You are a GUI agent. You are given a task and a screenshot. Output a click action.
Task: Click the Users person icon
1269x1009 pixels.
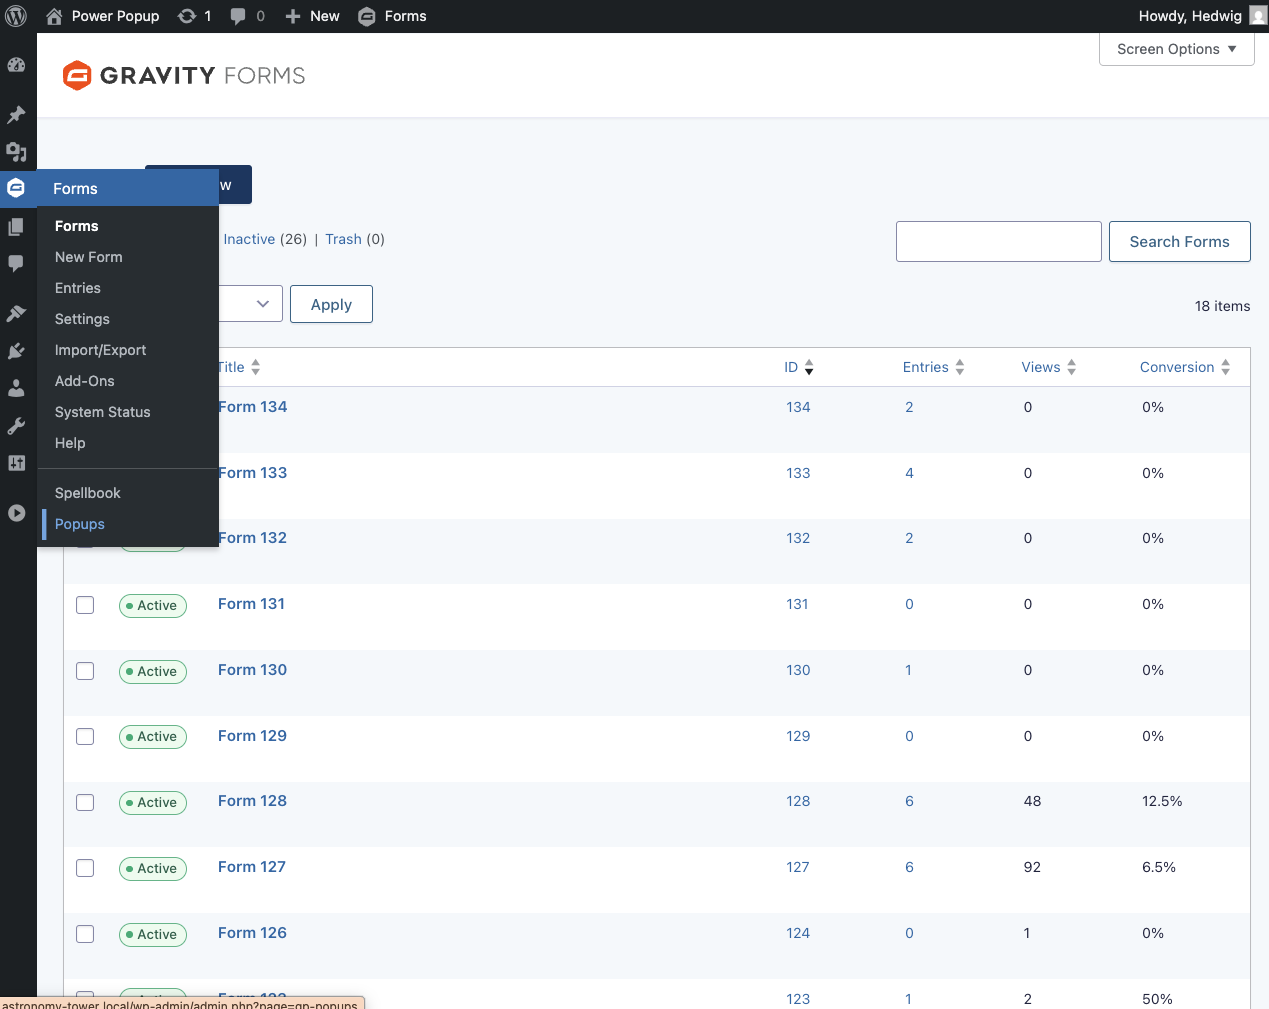[x=16, y=388]
